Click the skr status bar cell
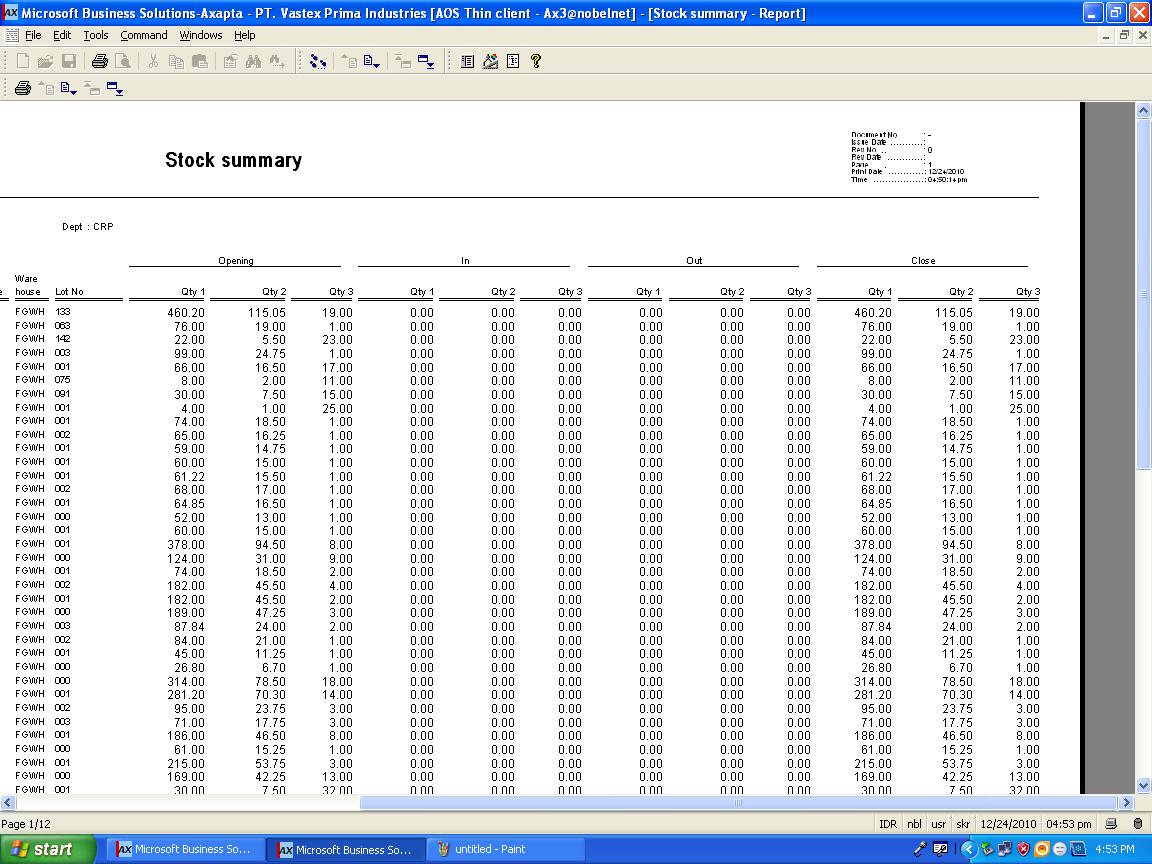This screenshot has width=1152, height=864. [x=963, y=824]
